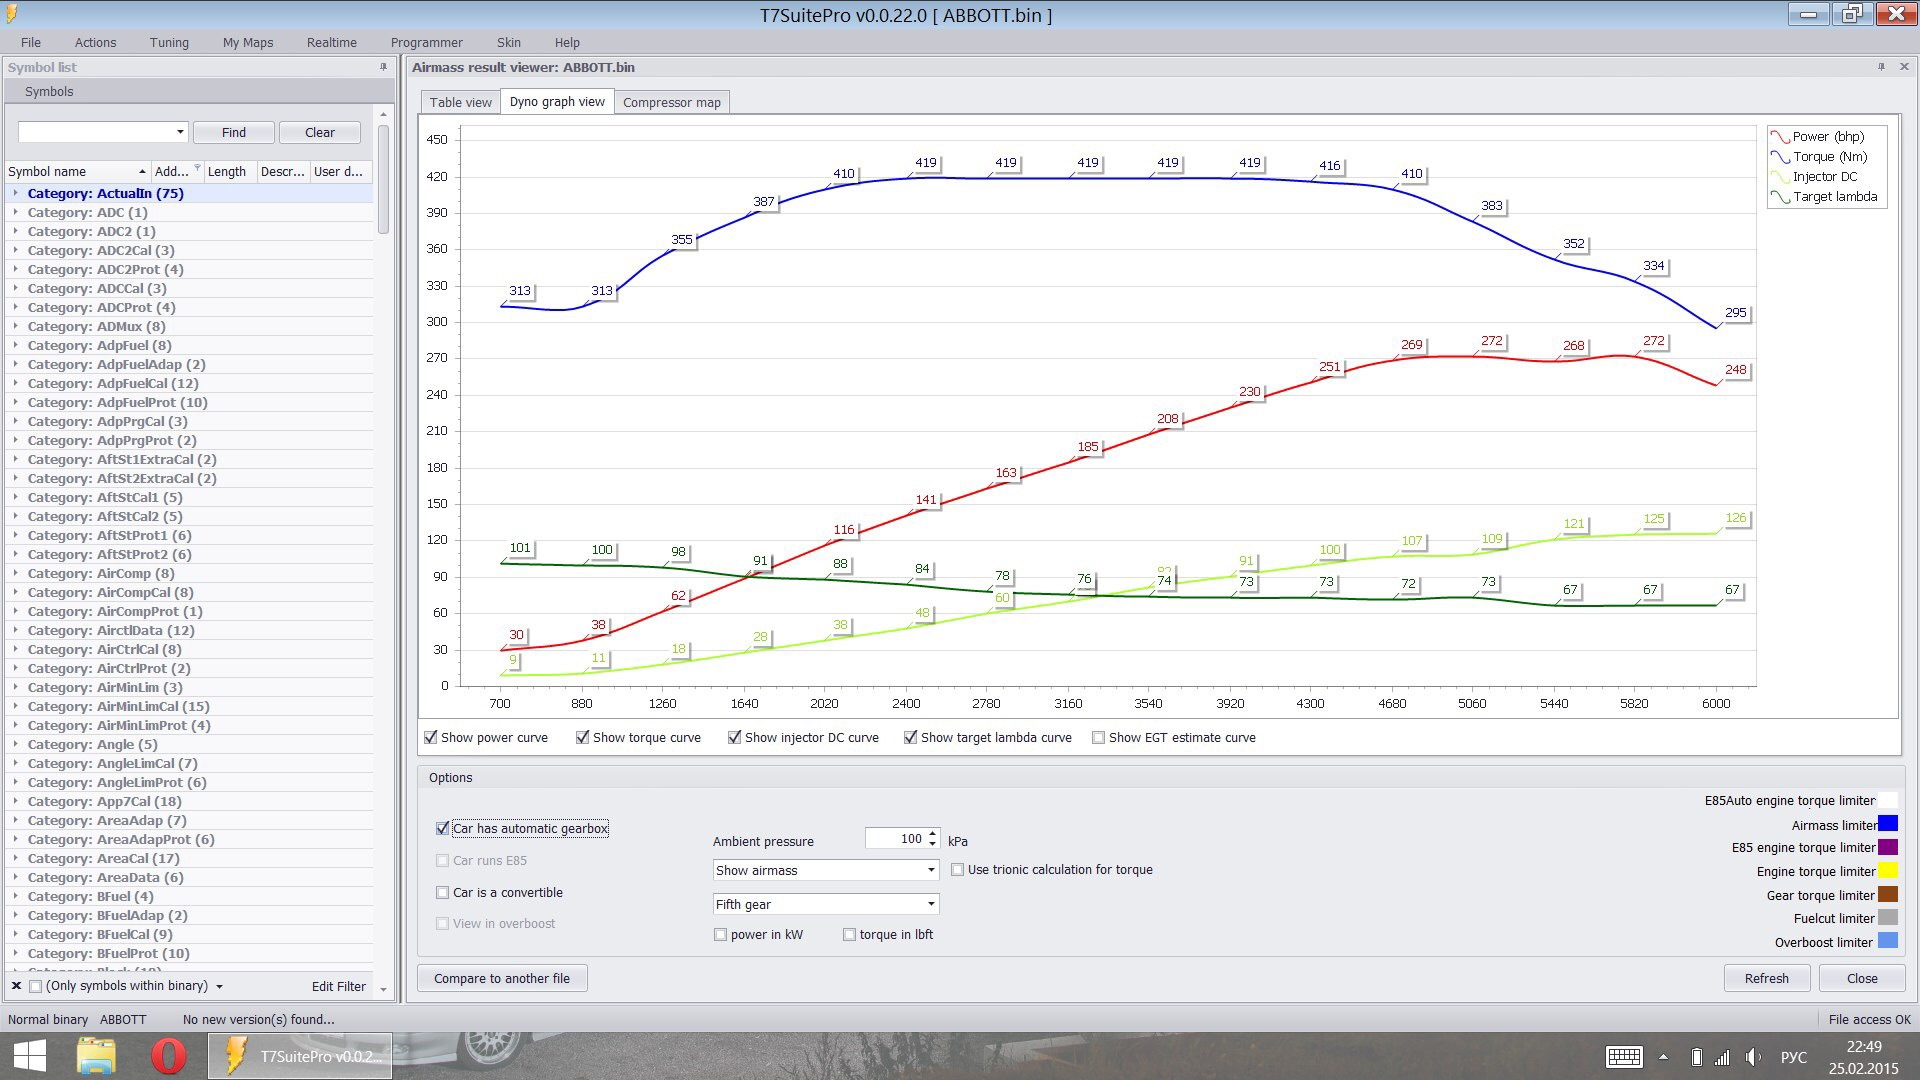1920x1080 pixels.
Task: Click the Refresh button
Action: coord(1766,978)
